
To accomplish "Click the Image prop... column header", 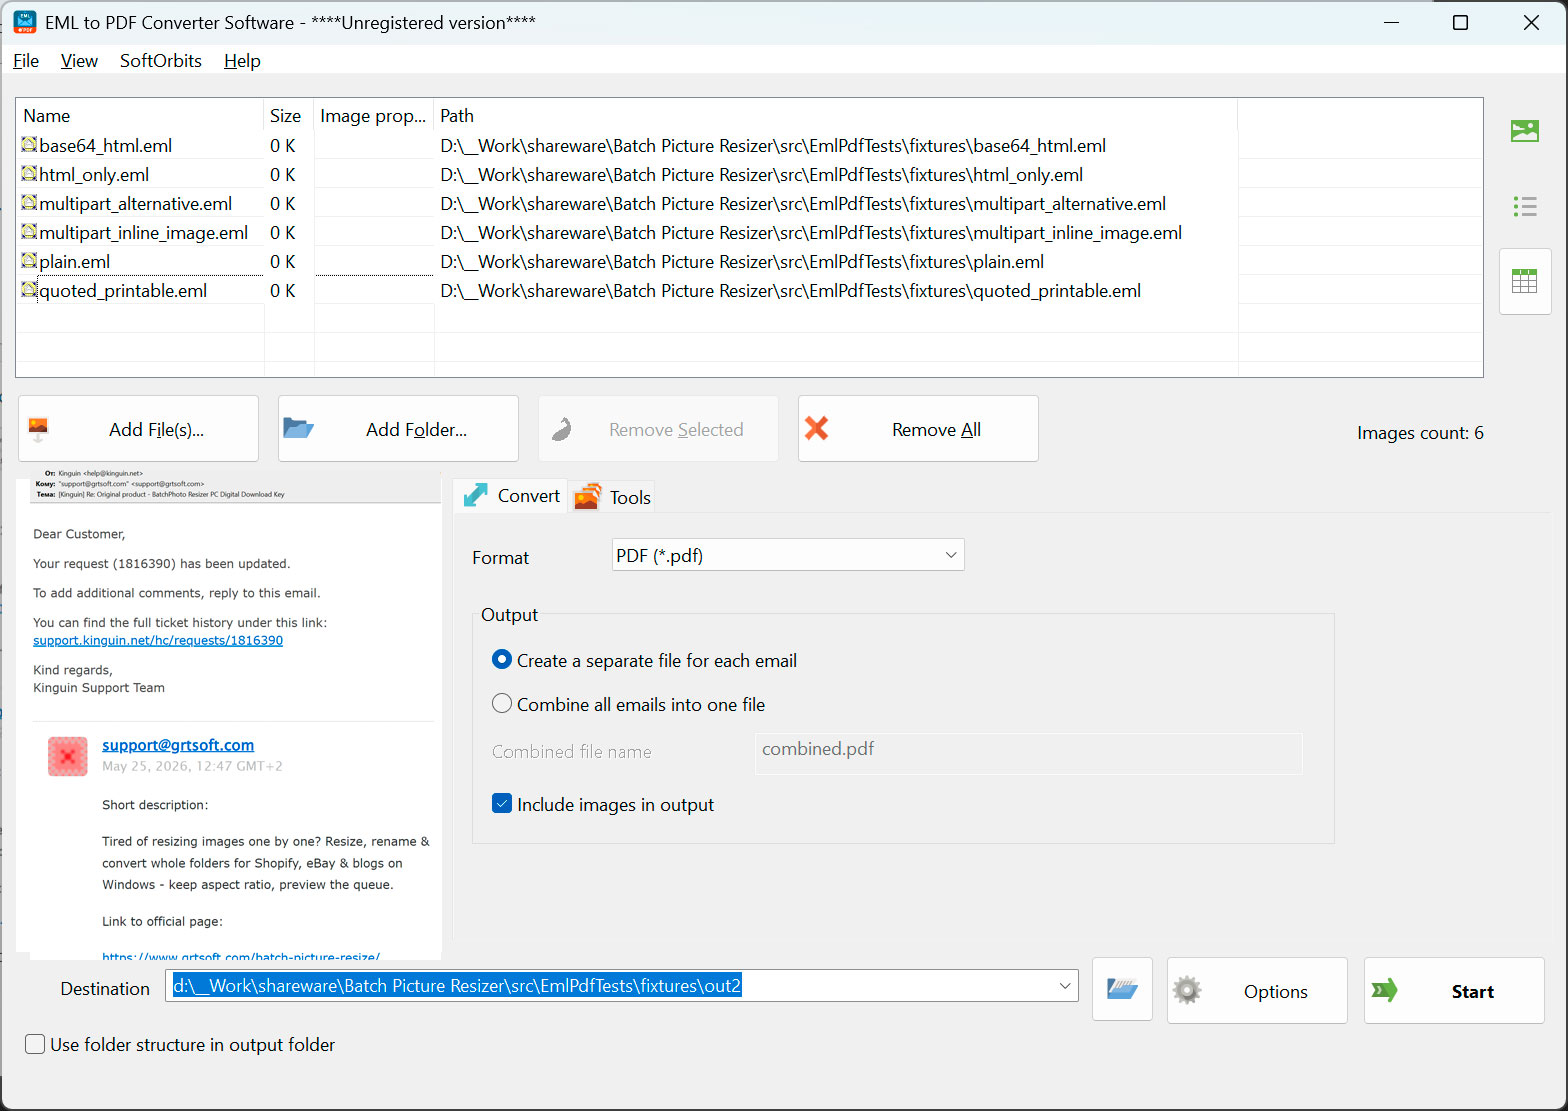I will point(373,116).
